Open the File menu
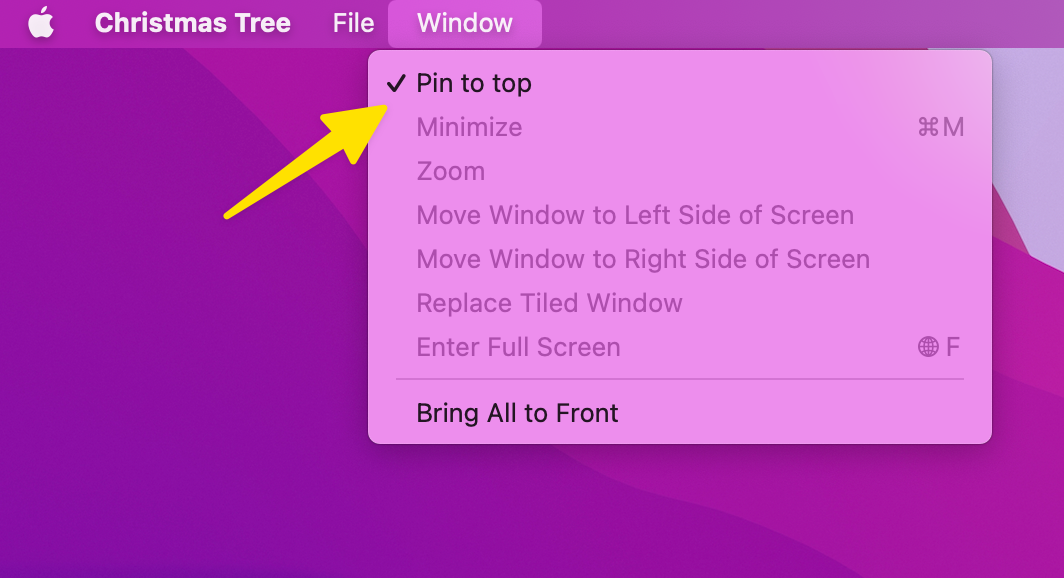1064x578 pixels. tap(353, 23)
